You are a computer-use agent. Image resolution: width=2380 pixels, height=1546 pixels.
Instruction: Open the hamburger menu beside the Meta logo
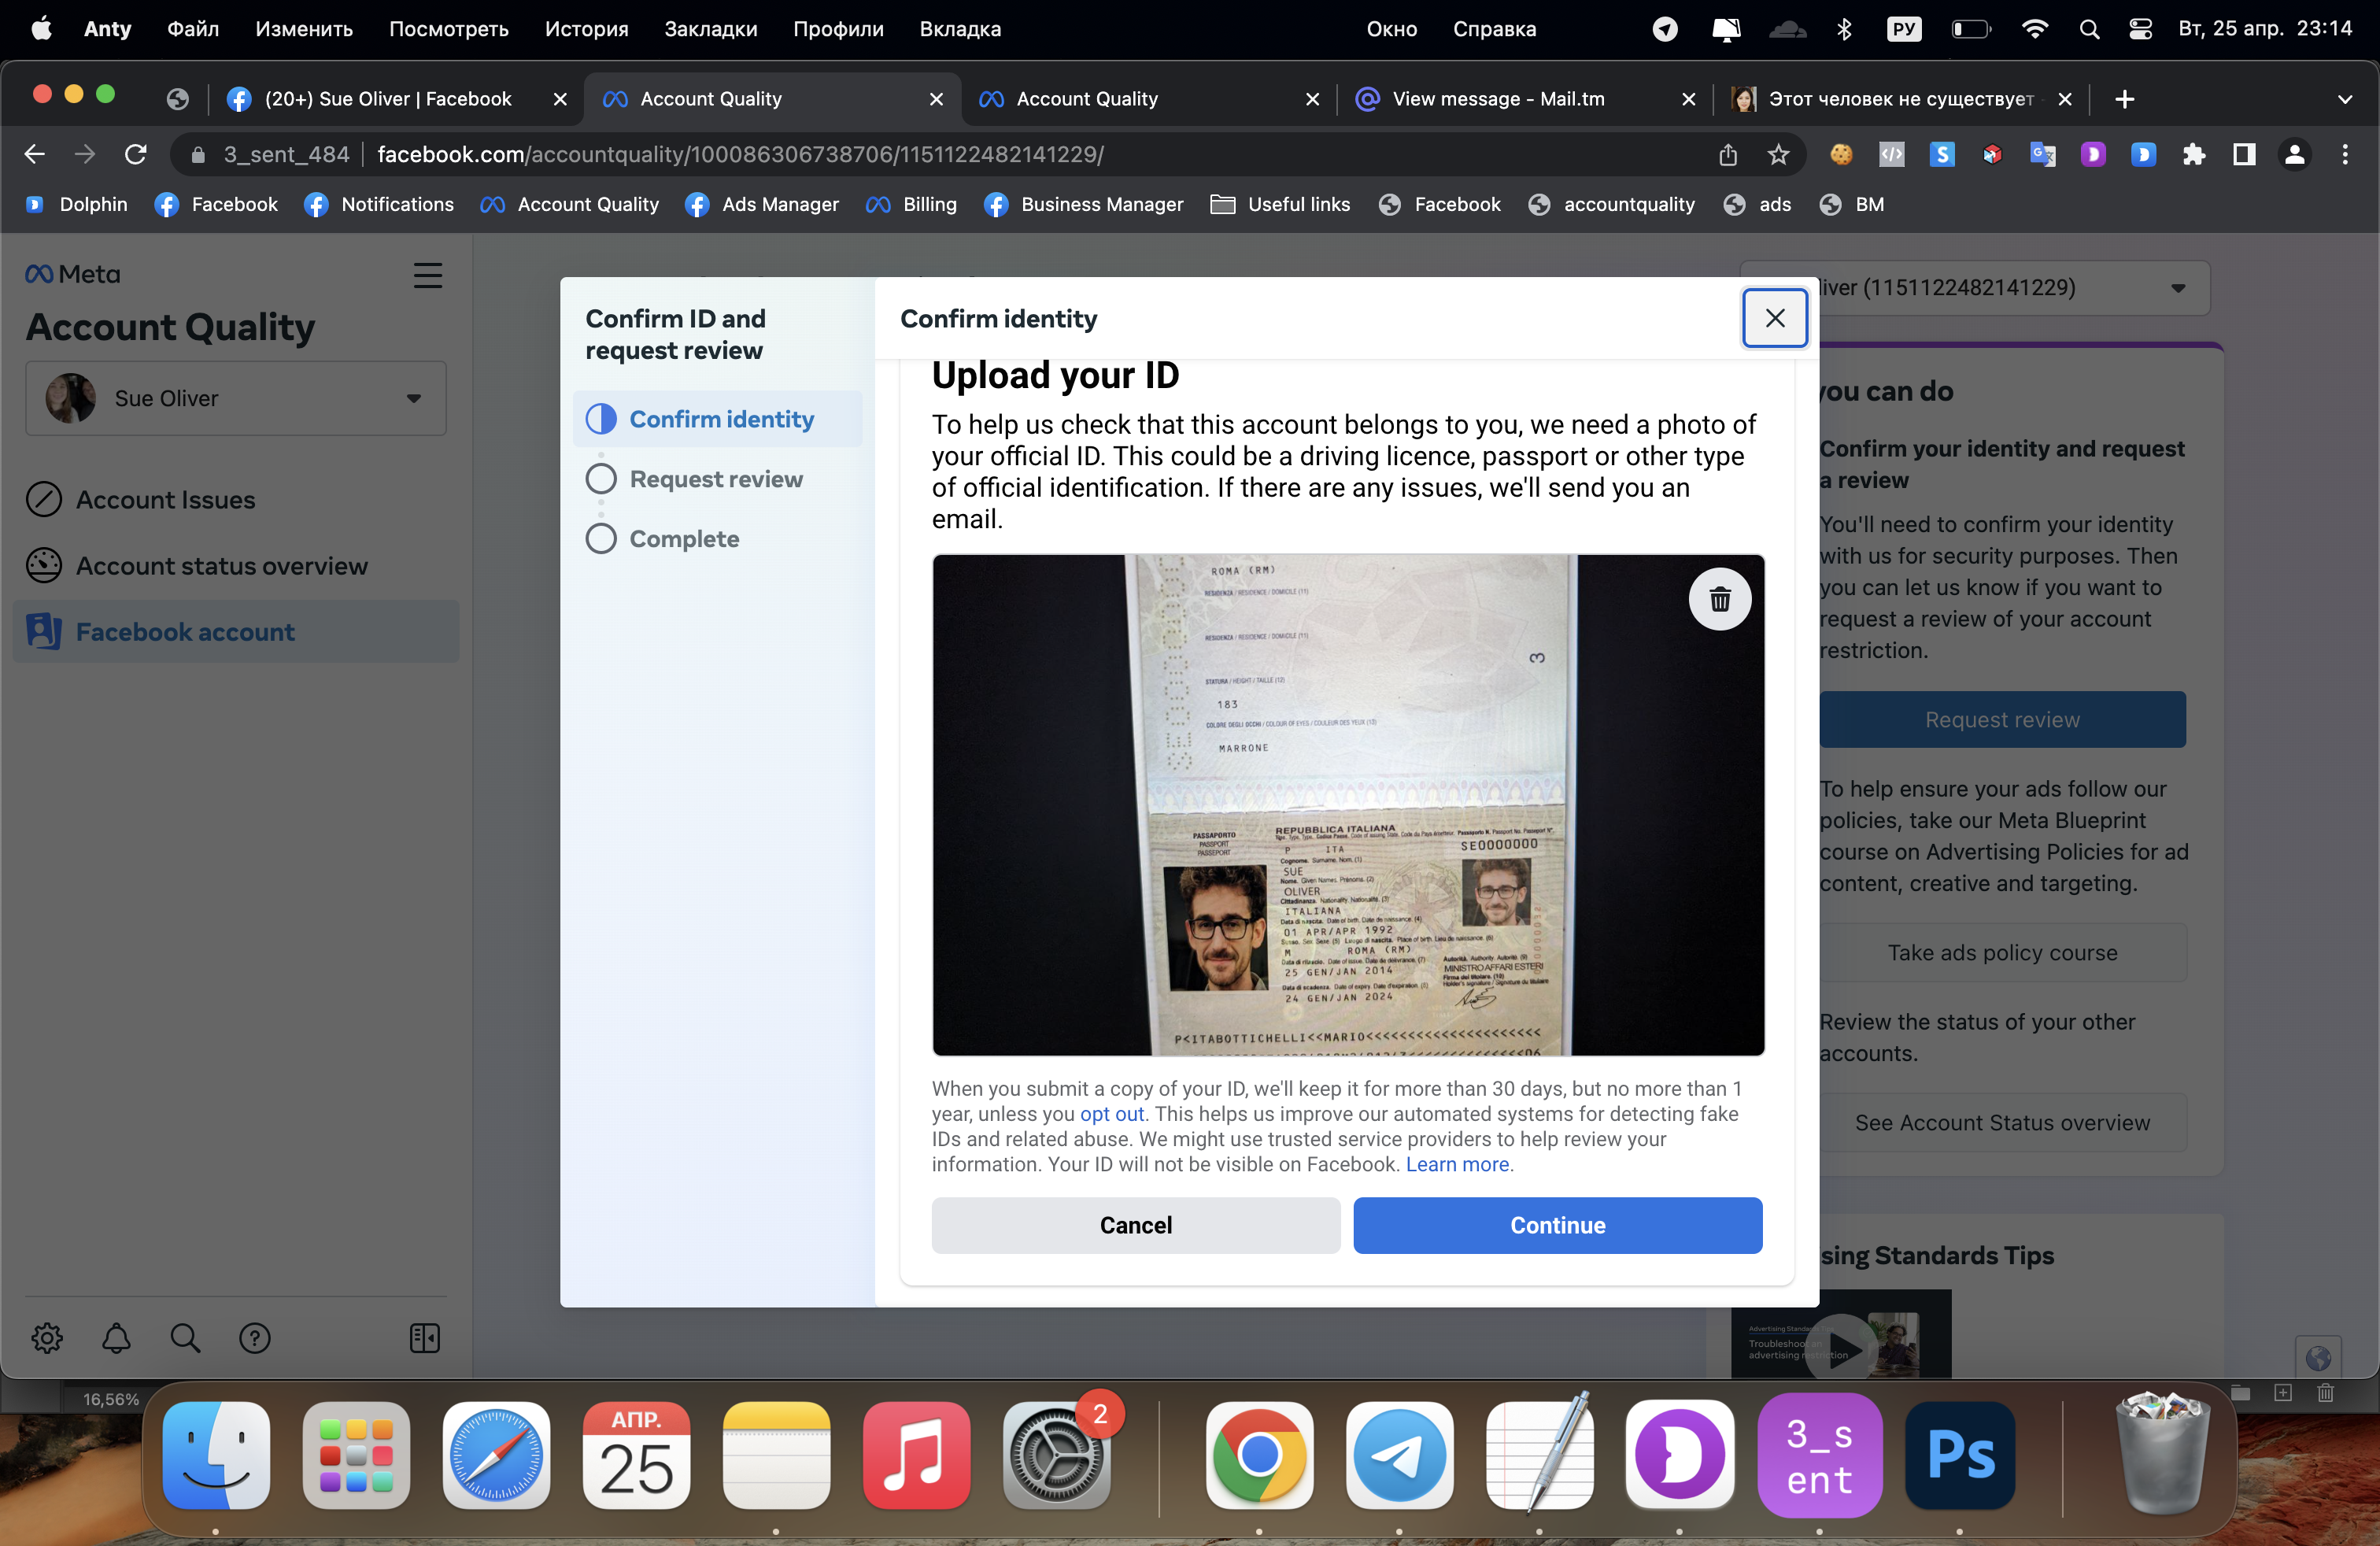[x=428, y=275]
